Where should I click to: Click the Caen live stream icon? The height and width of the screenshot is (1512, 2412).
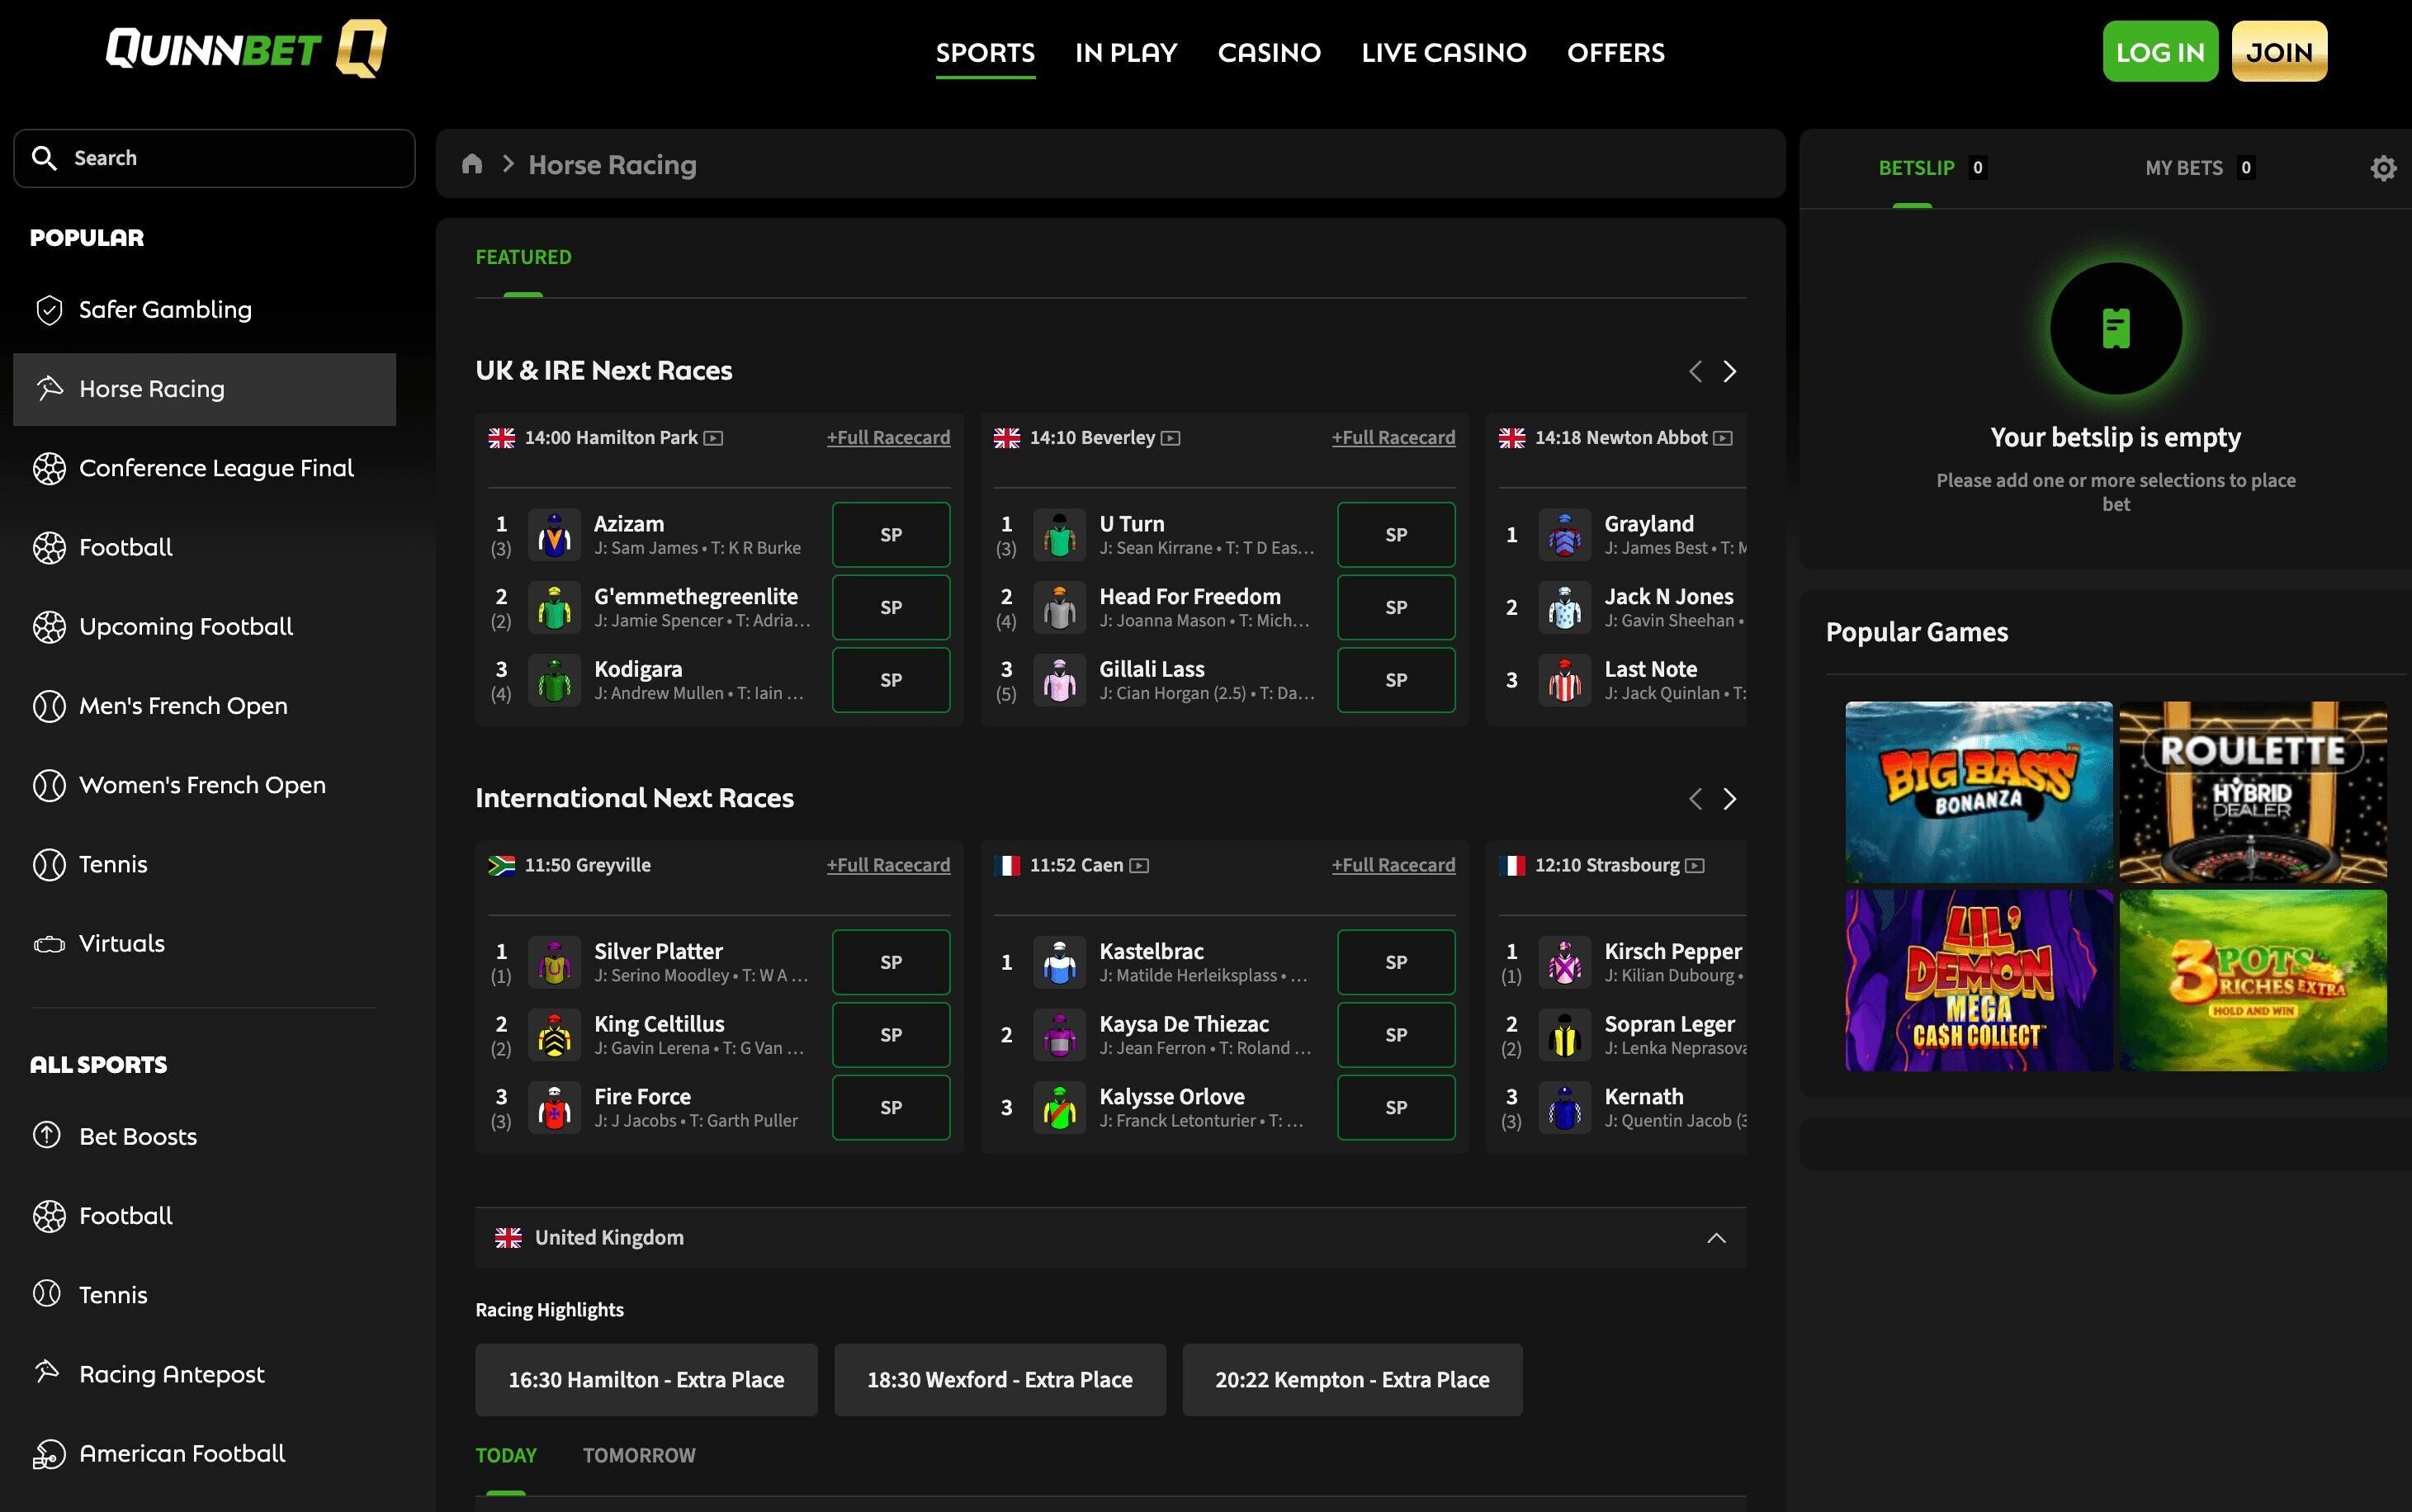coord(1139,866)
